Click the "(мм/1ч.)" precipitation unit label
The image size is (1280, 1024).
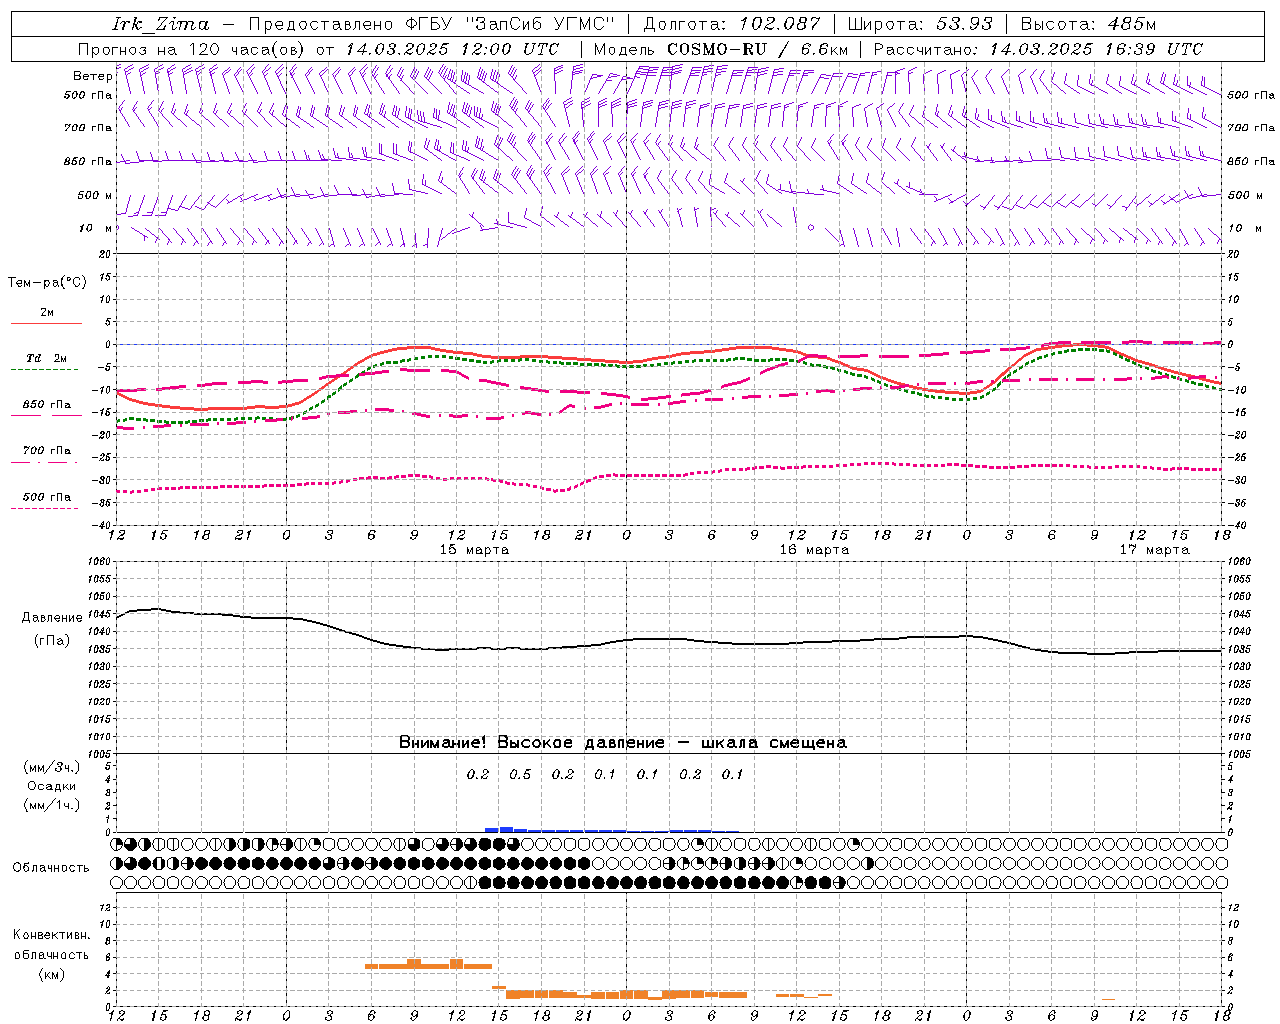click(52, 805)
